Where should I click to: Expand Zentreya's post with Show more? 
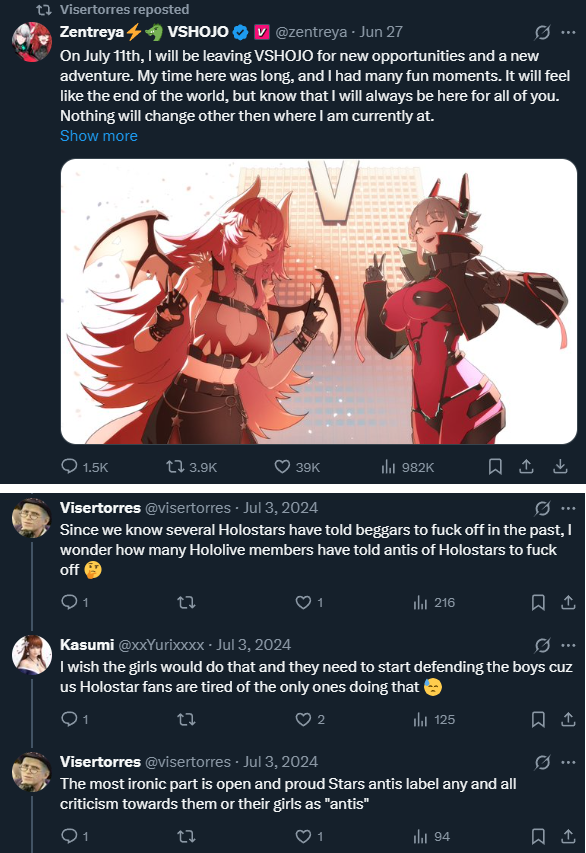coord(98,136)
